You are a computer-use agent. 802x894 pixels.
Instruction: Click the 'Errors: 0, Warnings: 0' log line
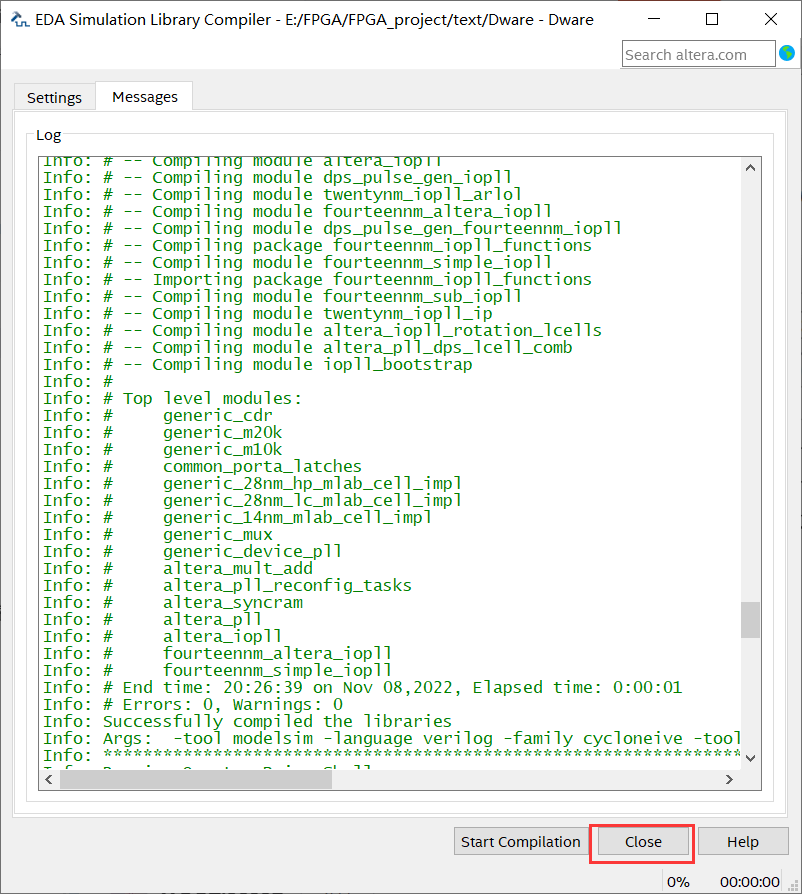193,704
